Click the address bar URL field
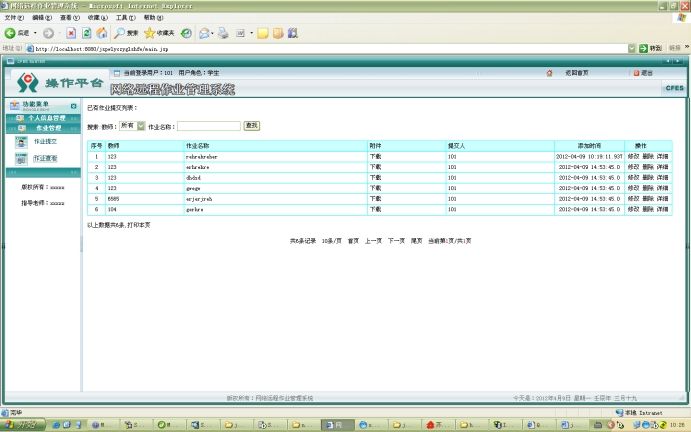 pyautogui.click(x=326, y=48)
